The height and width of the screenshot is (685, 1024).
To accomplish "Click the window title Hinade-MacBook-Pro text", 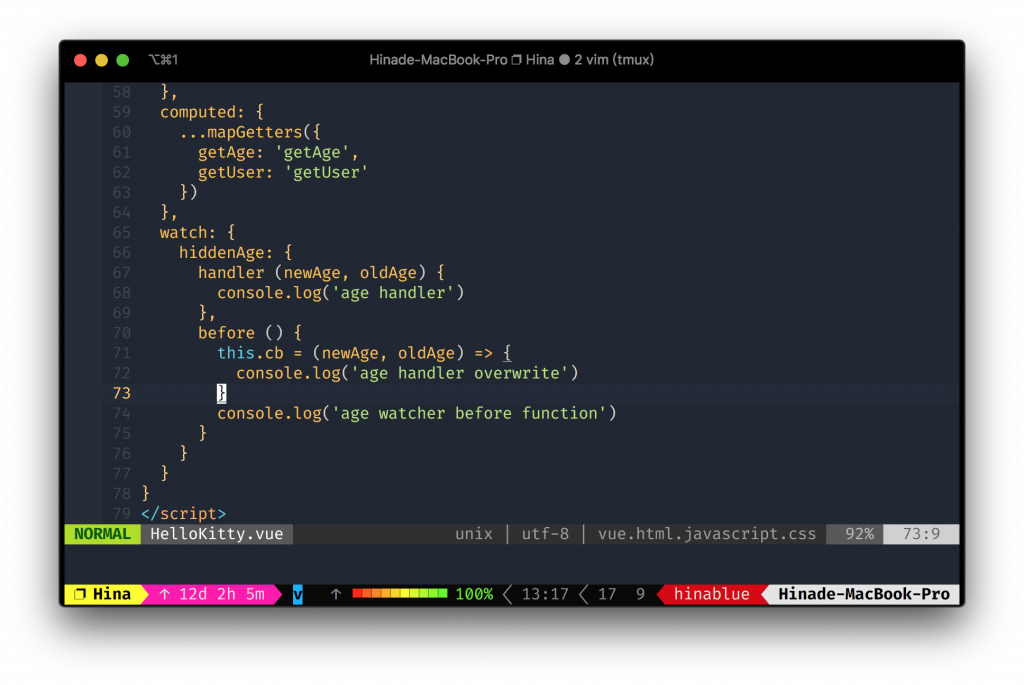I will point(438,60).
